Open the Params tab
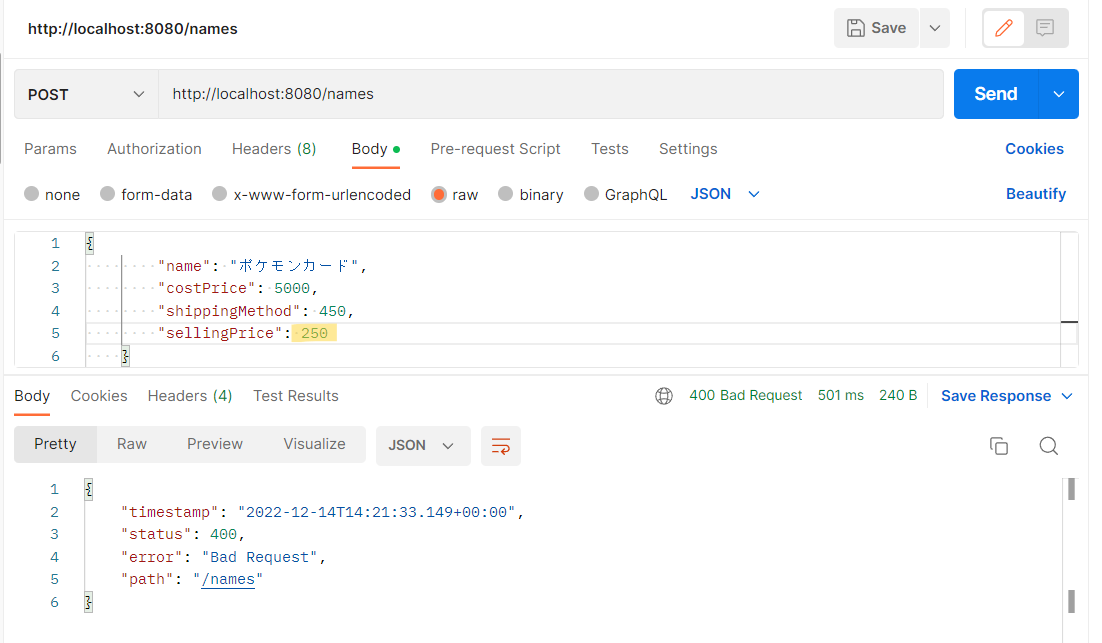The image size is (1102, 643). point(50,149)
